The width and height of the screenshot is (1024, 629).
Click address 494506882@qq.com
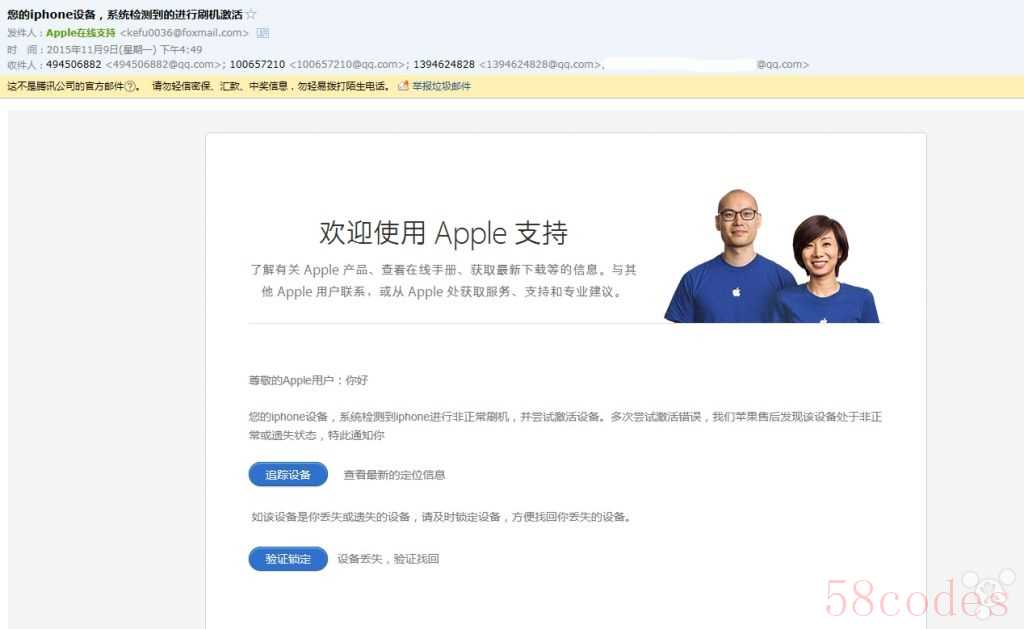[165, 64]
